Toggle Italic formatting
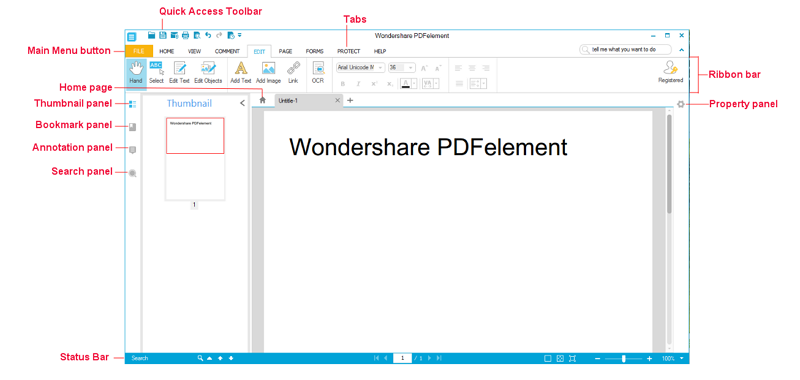 point(358,84)
